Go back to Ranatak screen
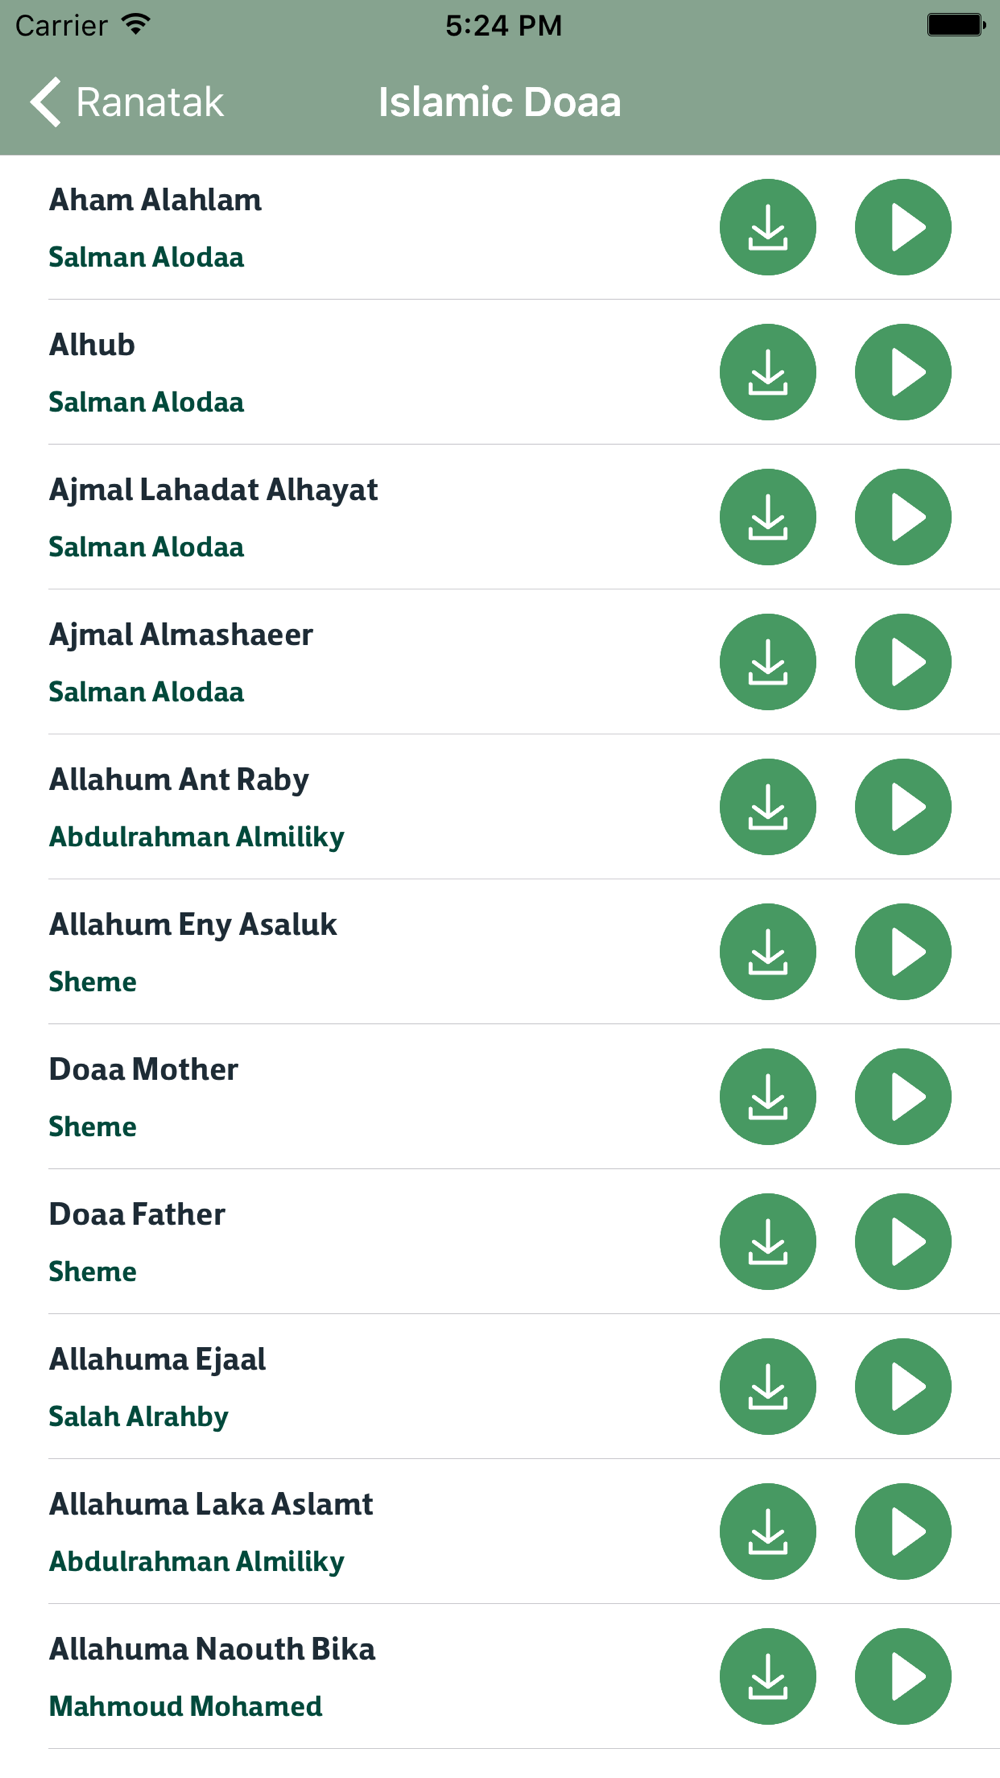Screen dimensions: 1000x1778 127,102
